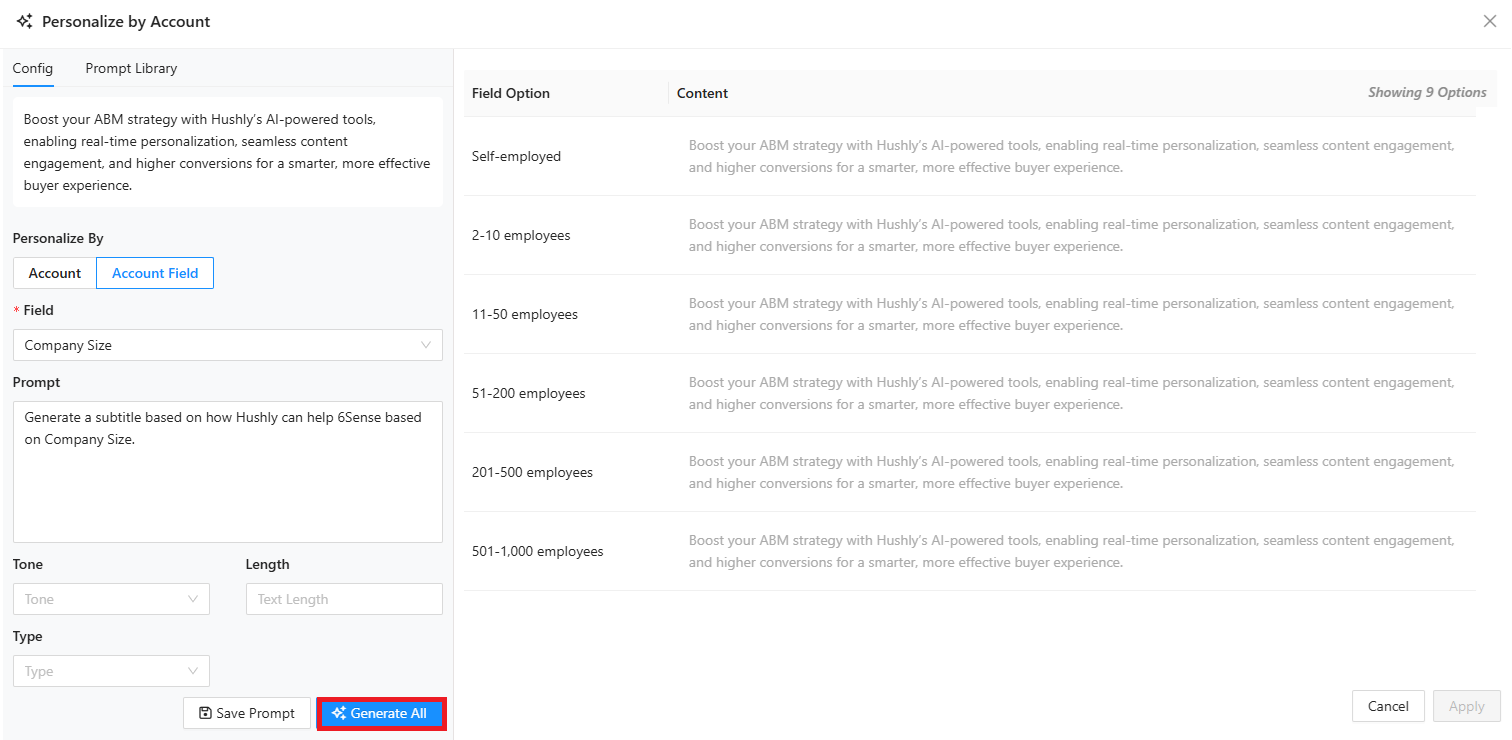Click the Personalize By label
The height and width of the screenshot is (740, 1512).
click(x=58, y=238)
